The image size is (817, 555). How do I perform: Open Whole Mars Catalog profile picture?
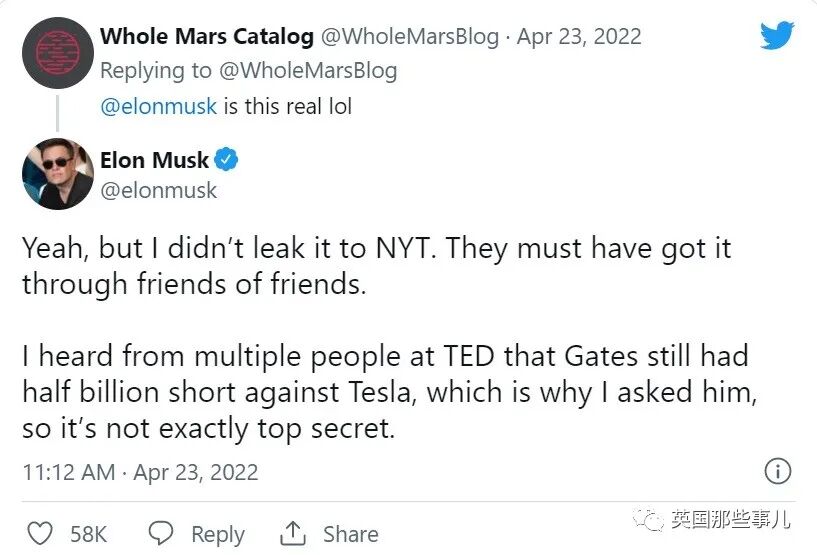point(58,53)
